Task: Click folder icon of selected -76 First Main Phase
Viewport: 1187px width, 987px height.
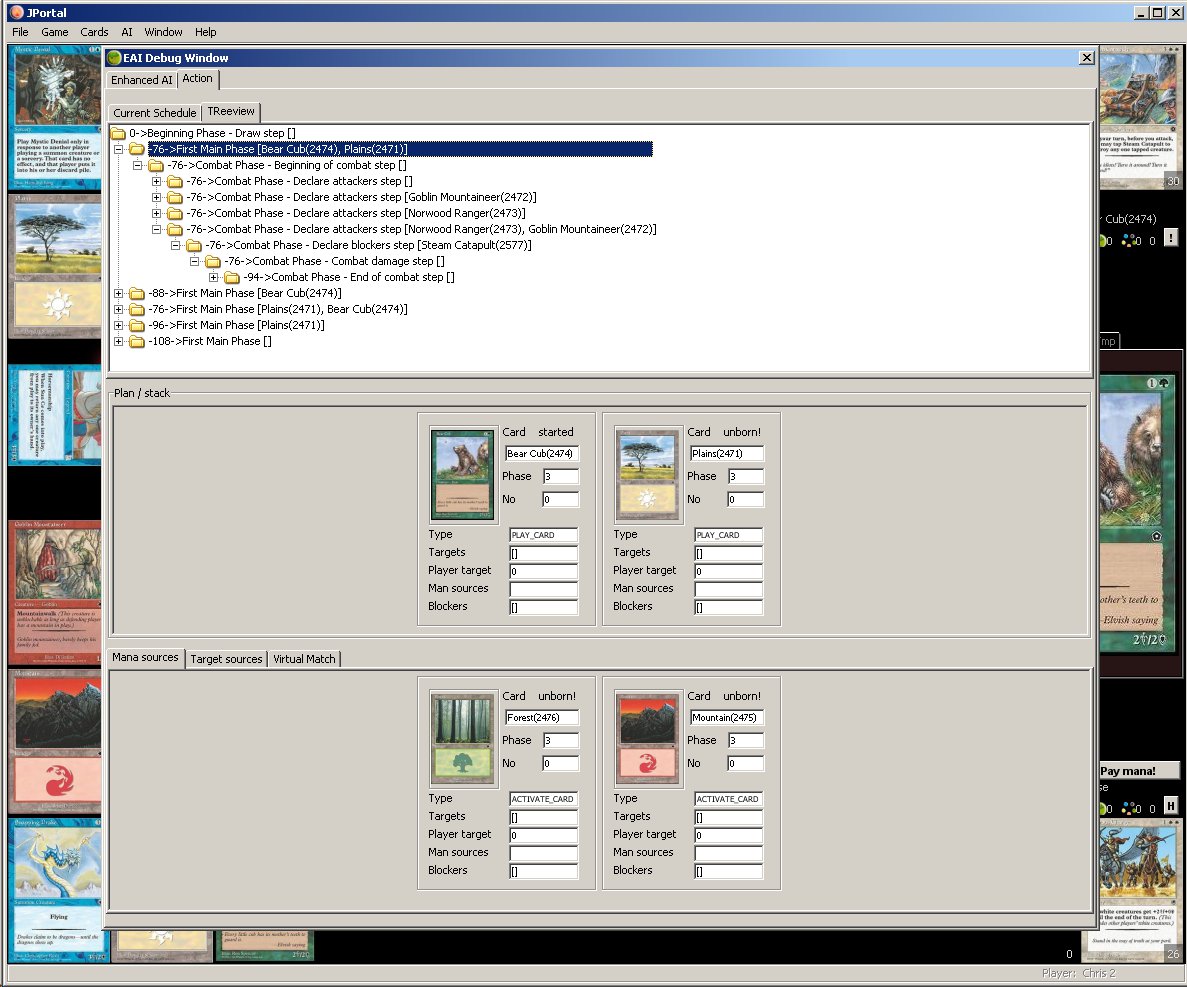Action: coord(137,149)
